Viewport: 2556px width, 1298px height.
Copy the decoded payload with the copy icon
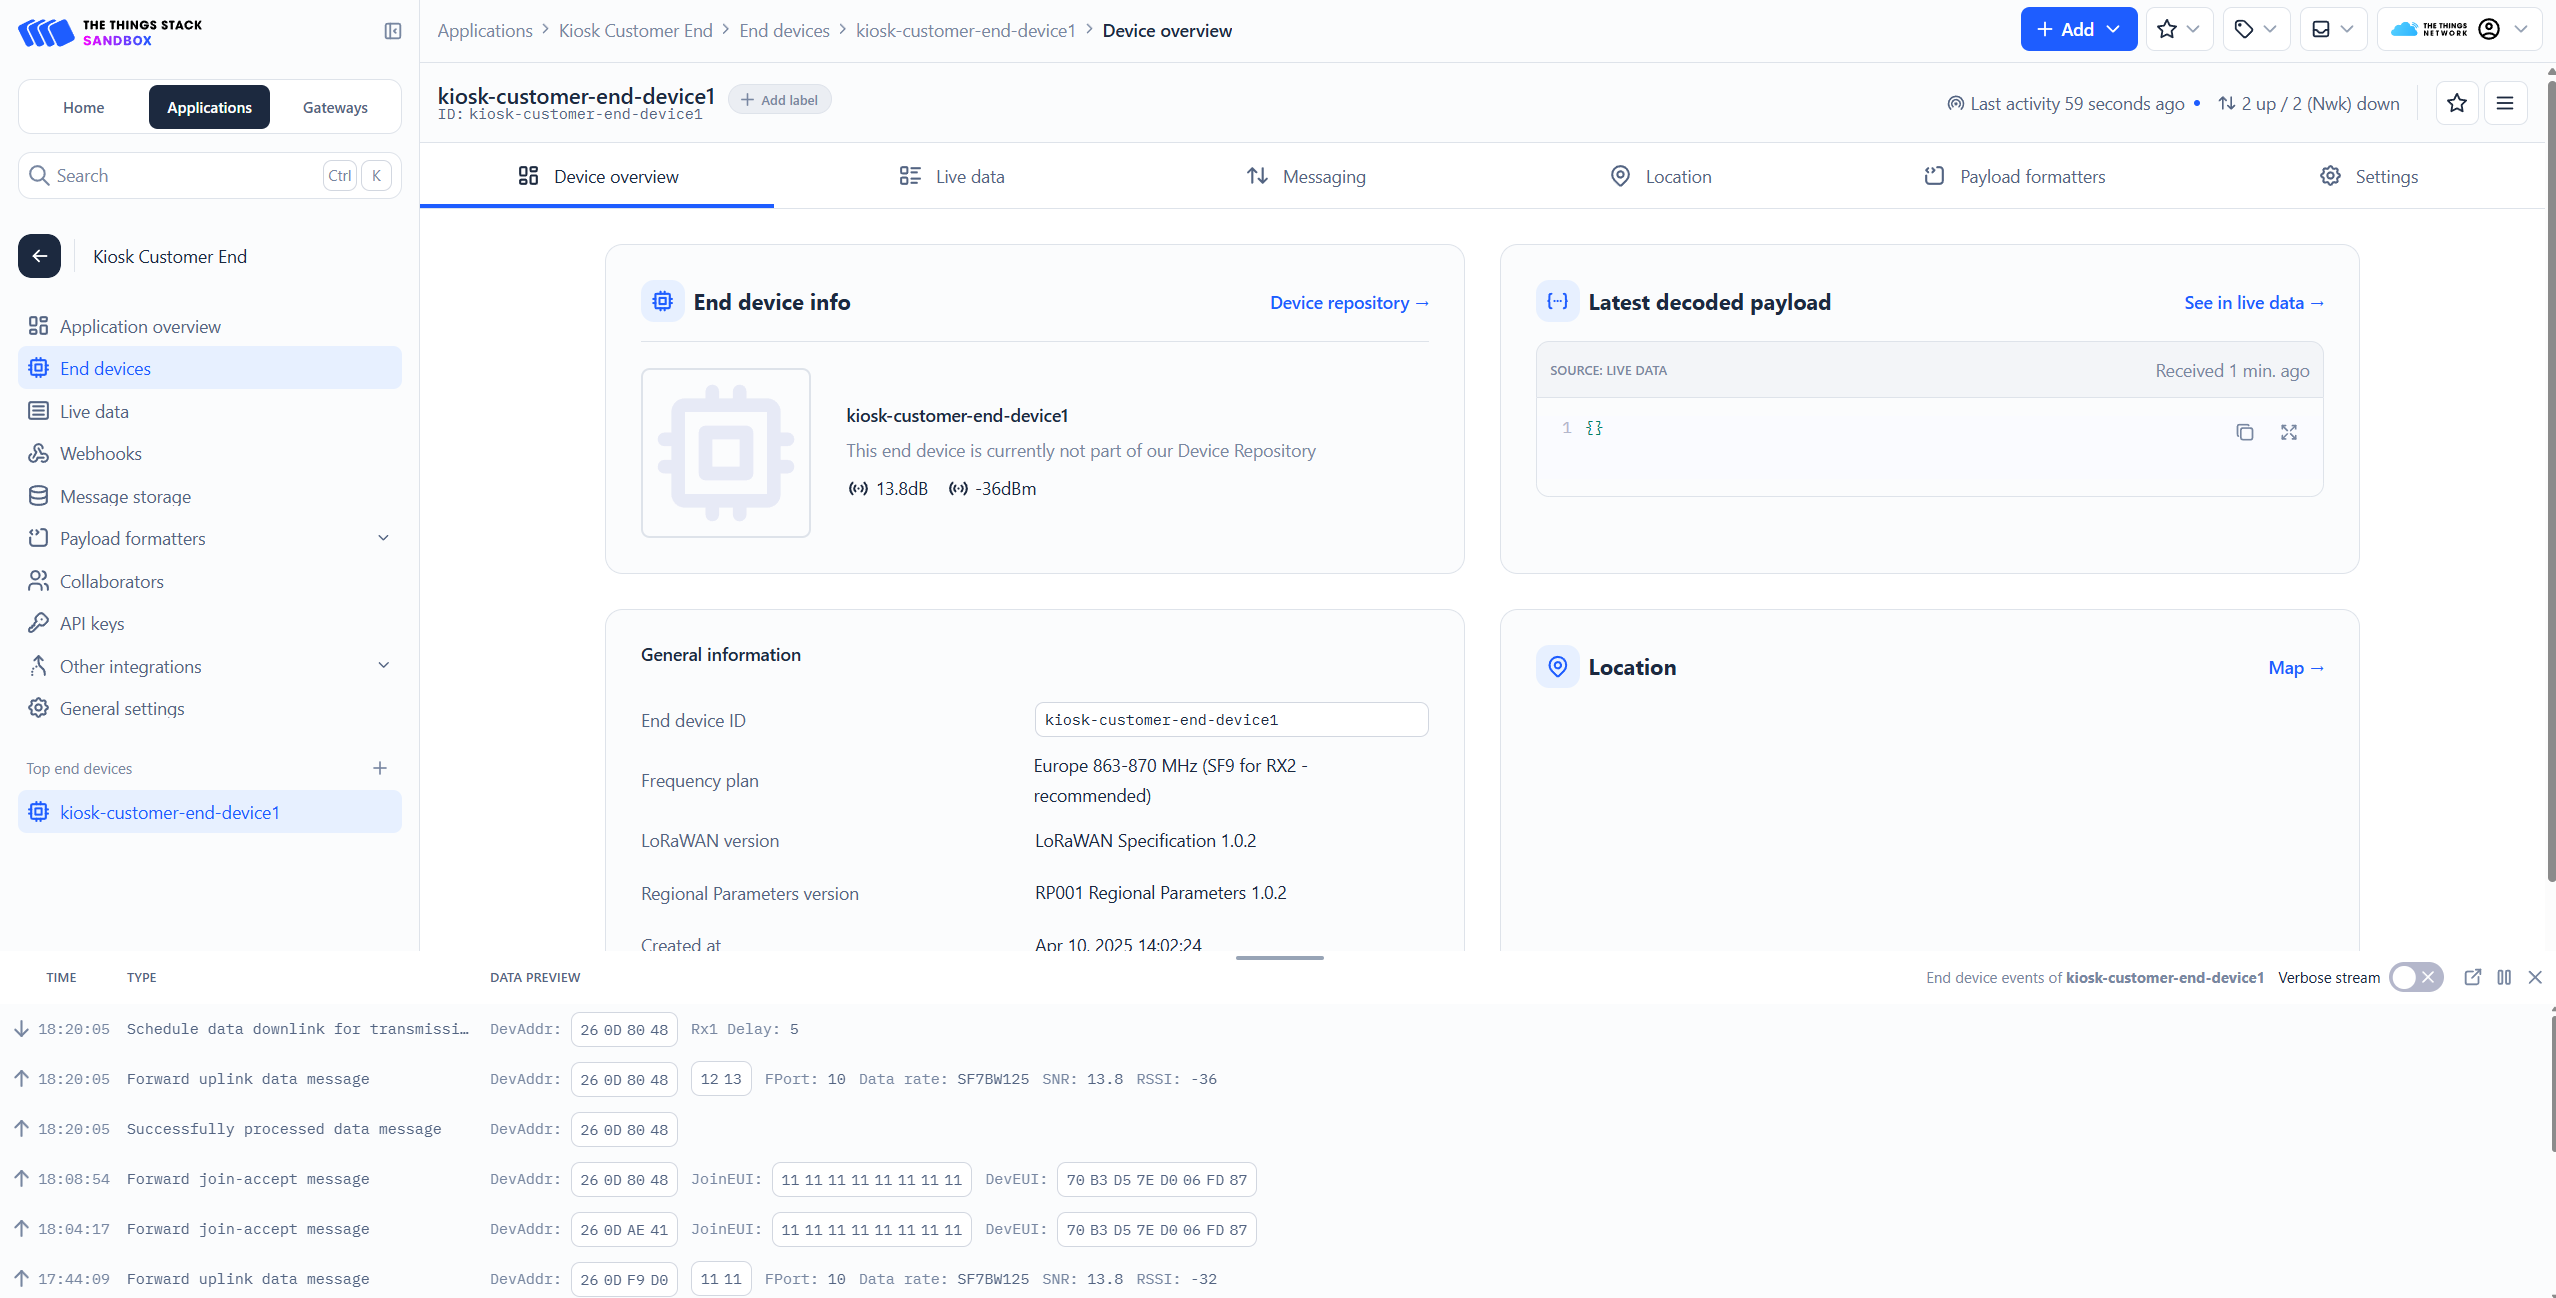coord(2245,432)
